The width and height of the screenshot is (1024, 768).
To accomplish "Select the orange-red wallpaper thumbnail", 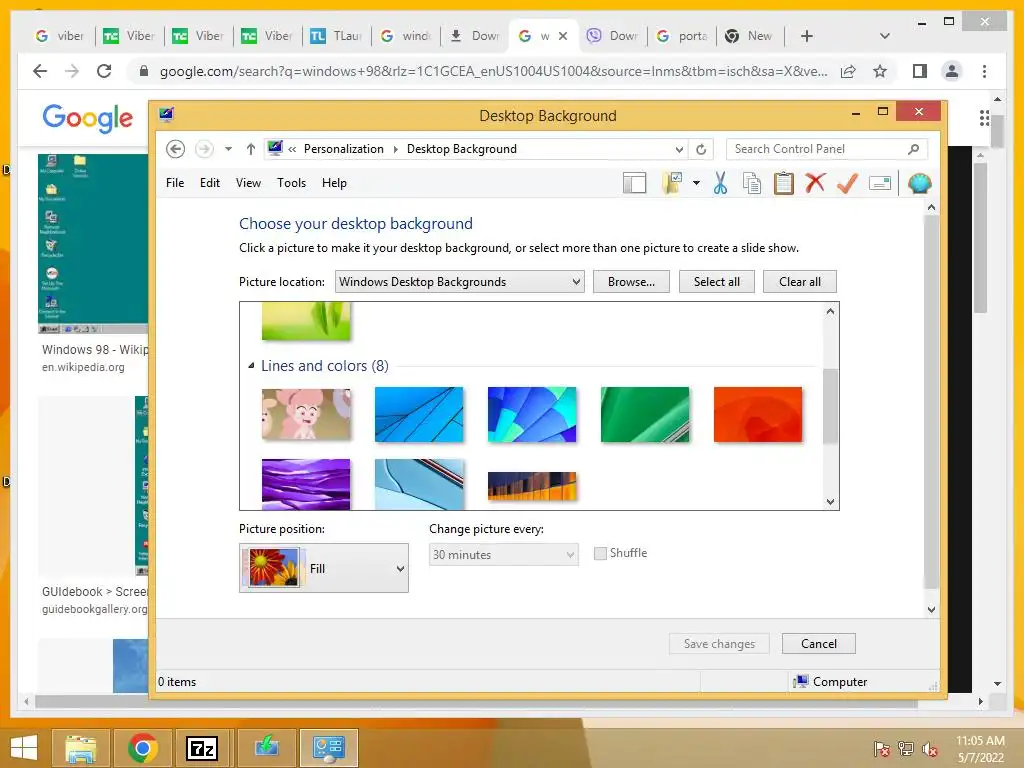I will [x=758, y=414].
